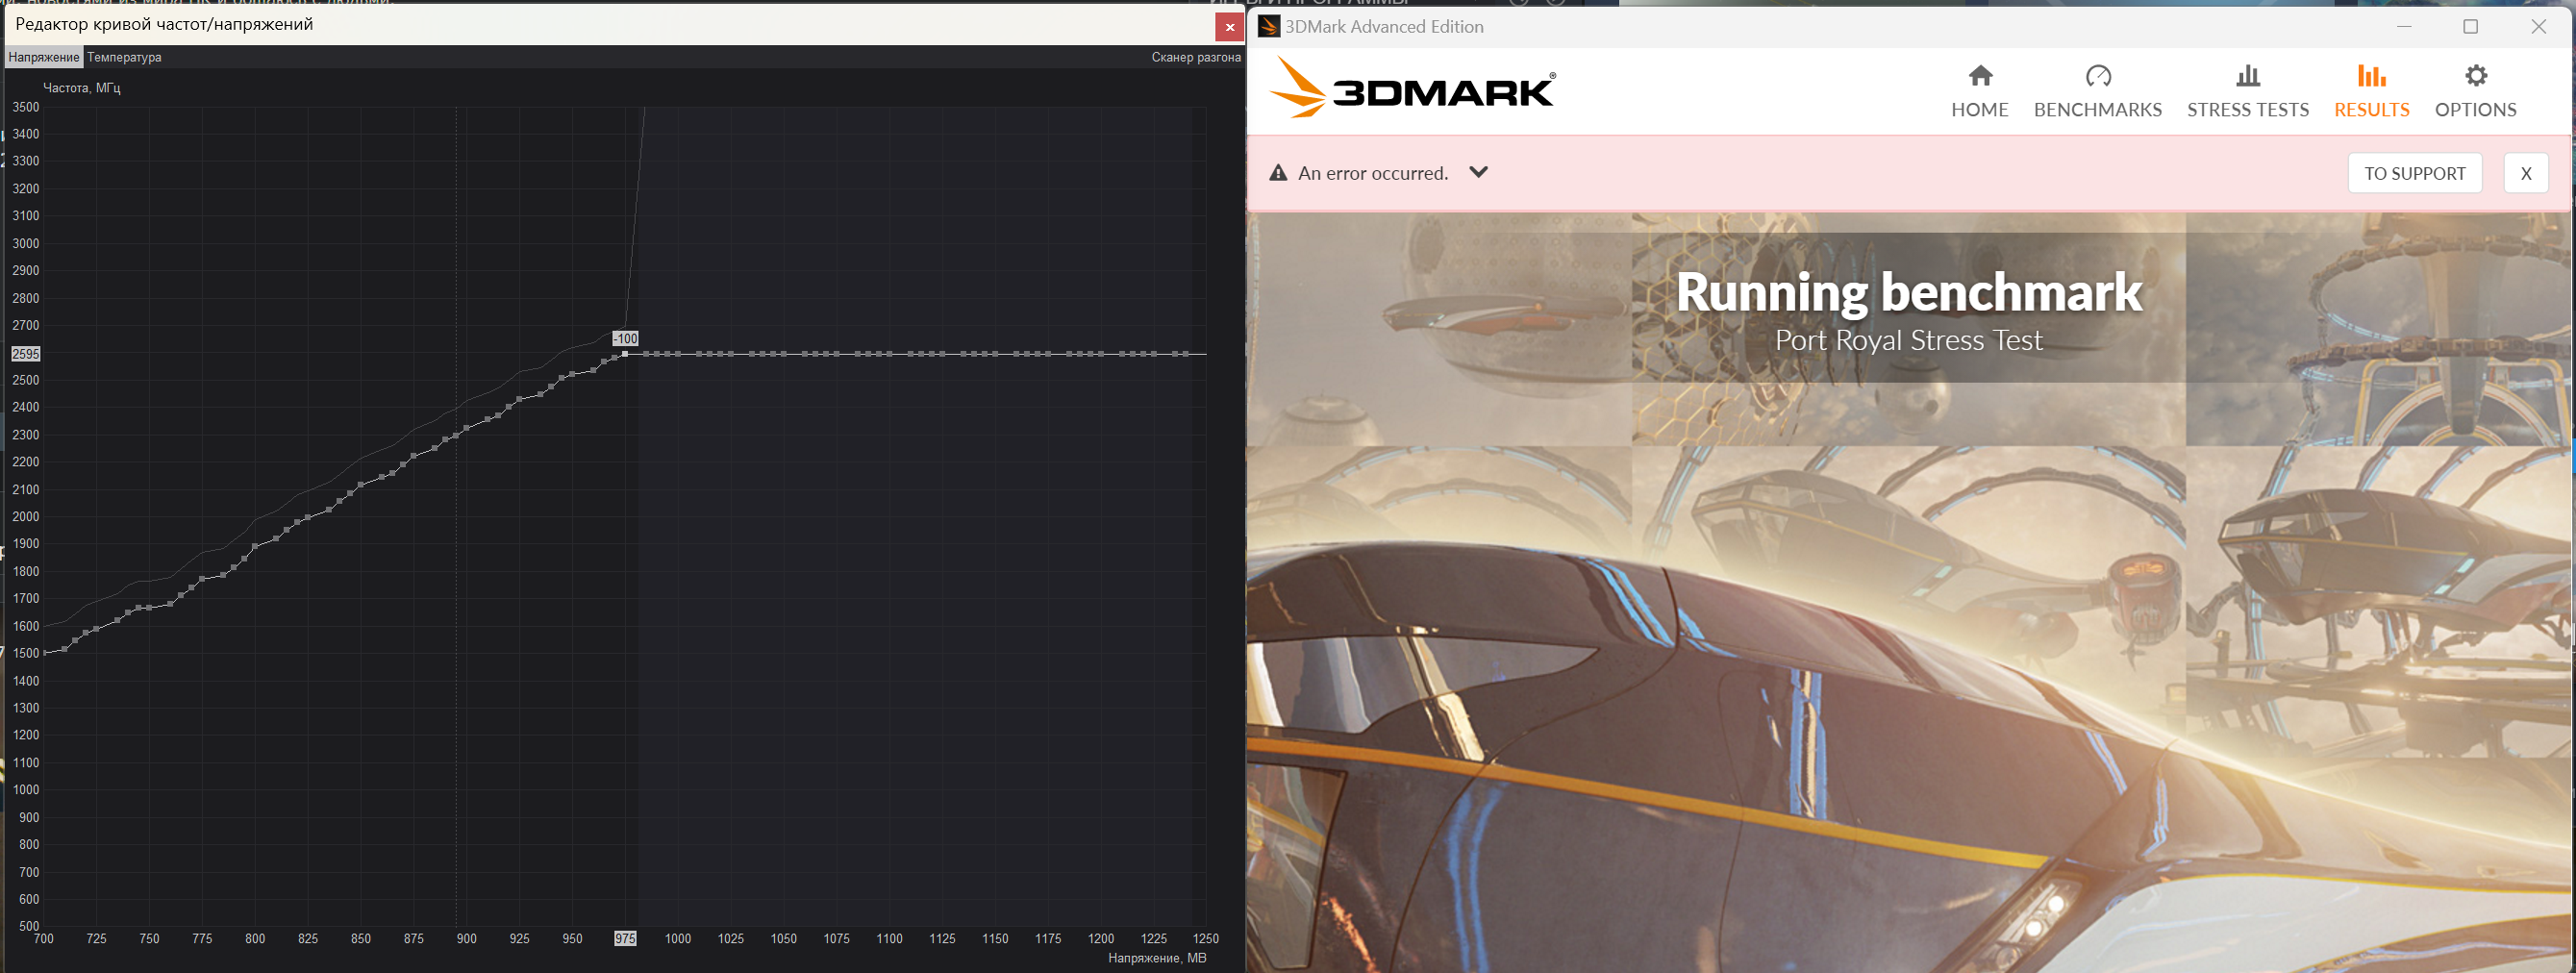Maximize the 3DMark window
Viewport: 2576px width, 973px height.
click(x=2470, y=26)
